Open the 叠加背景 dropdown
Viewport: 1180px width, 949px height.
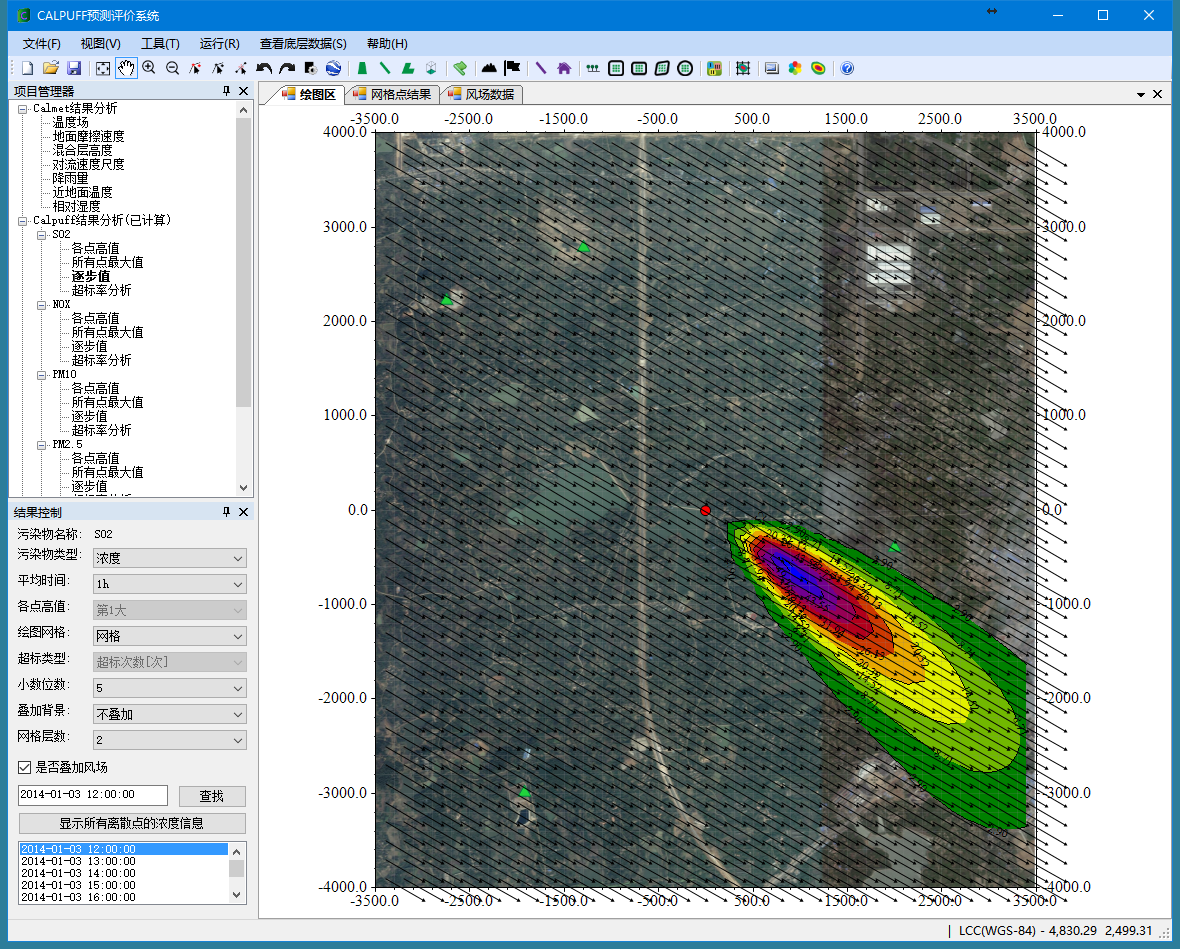(x=169, y=714)
